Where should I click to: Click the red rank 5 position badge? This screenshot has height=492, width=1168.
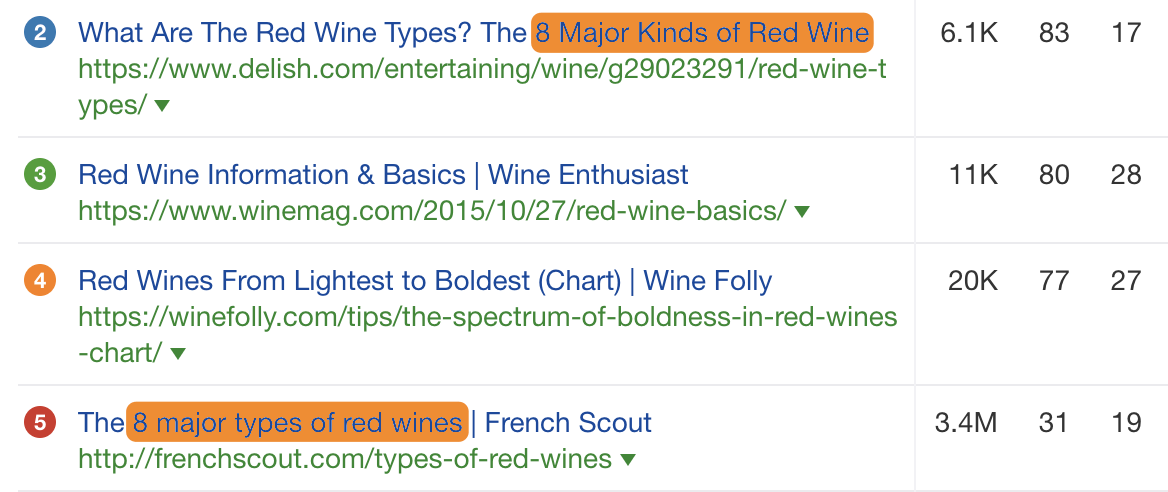pyautogui.click(x=40, y=423)
